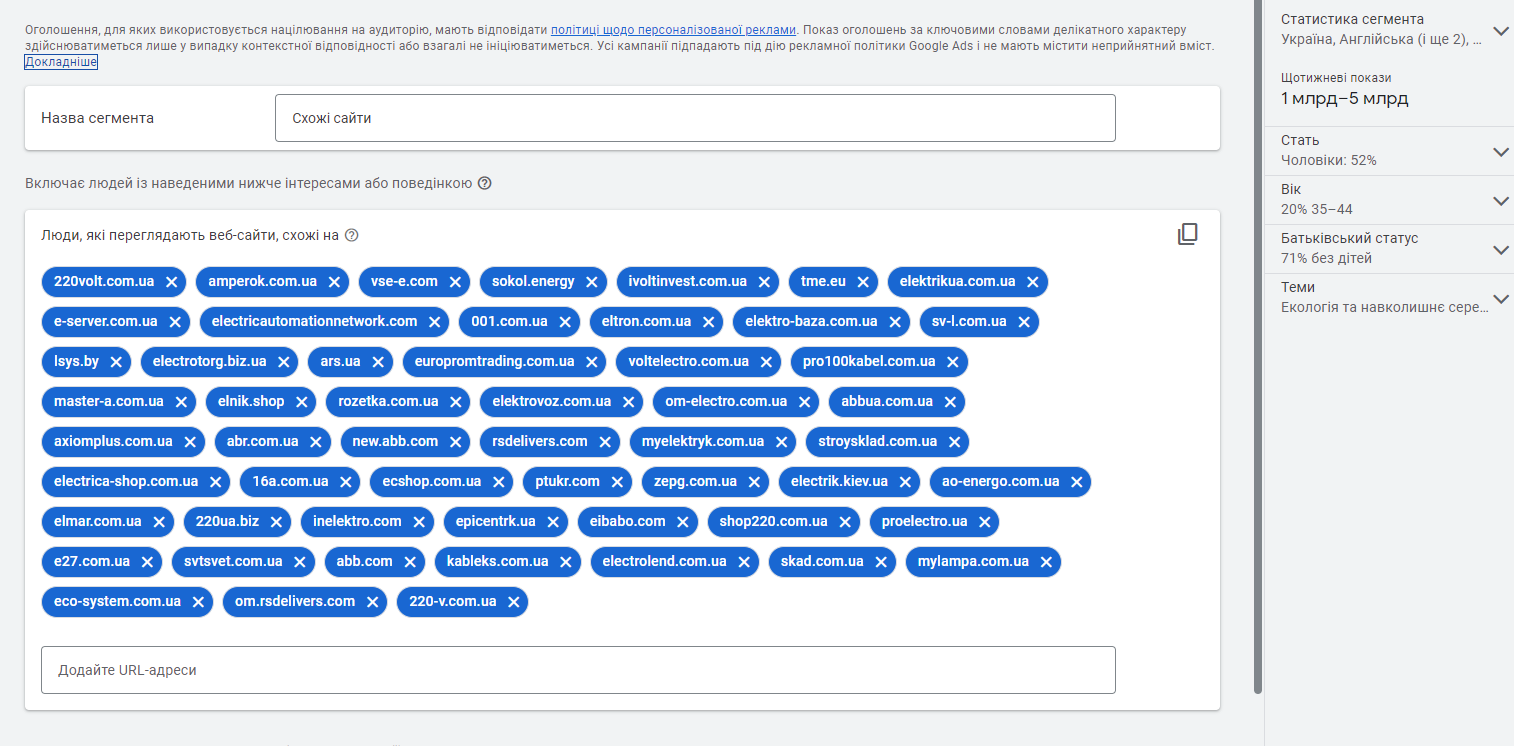Delete the sokol.energy chip

591,282
